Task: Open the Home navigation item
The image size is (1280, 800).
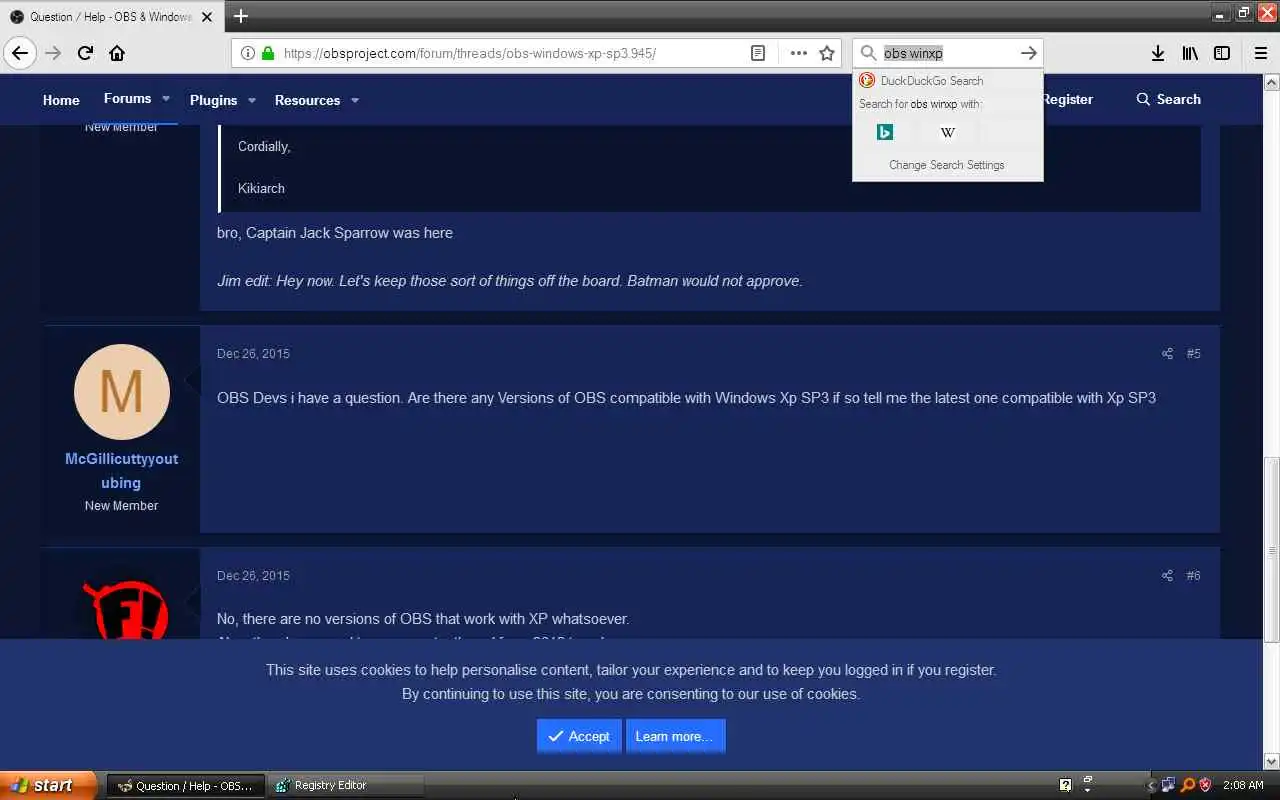Action: click(x=61, y=100)
